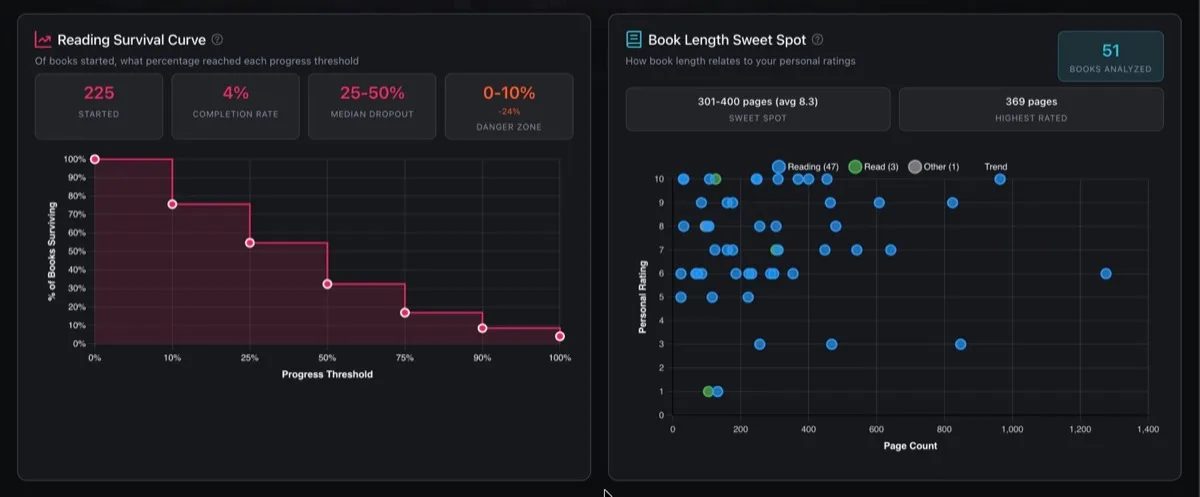Open help icon next to Book Length Sweet Spot
1200x497 pixels.
817,40
